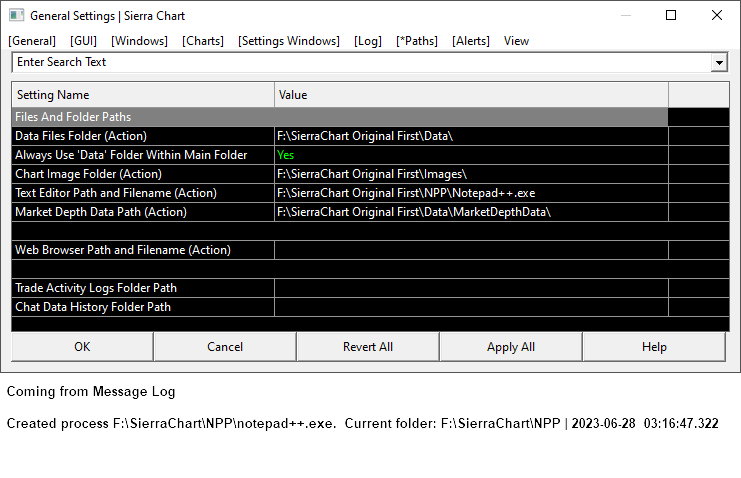741x478 pixels.
Task: Open Help for General Settings
Action: [654, 347]
